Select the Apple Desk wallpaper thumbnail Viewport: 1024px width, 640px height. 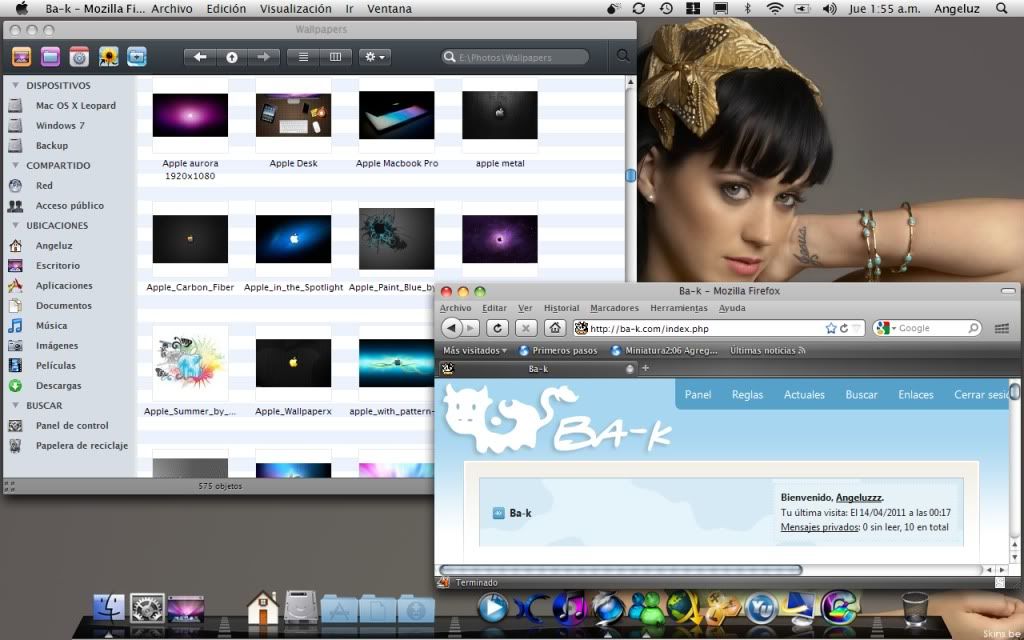point(293,115)
